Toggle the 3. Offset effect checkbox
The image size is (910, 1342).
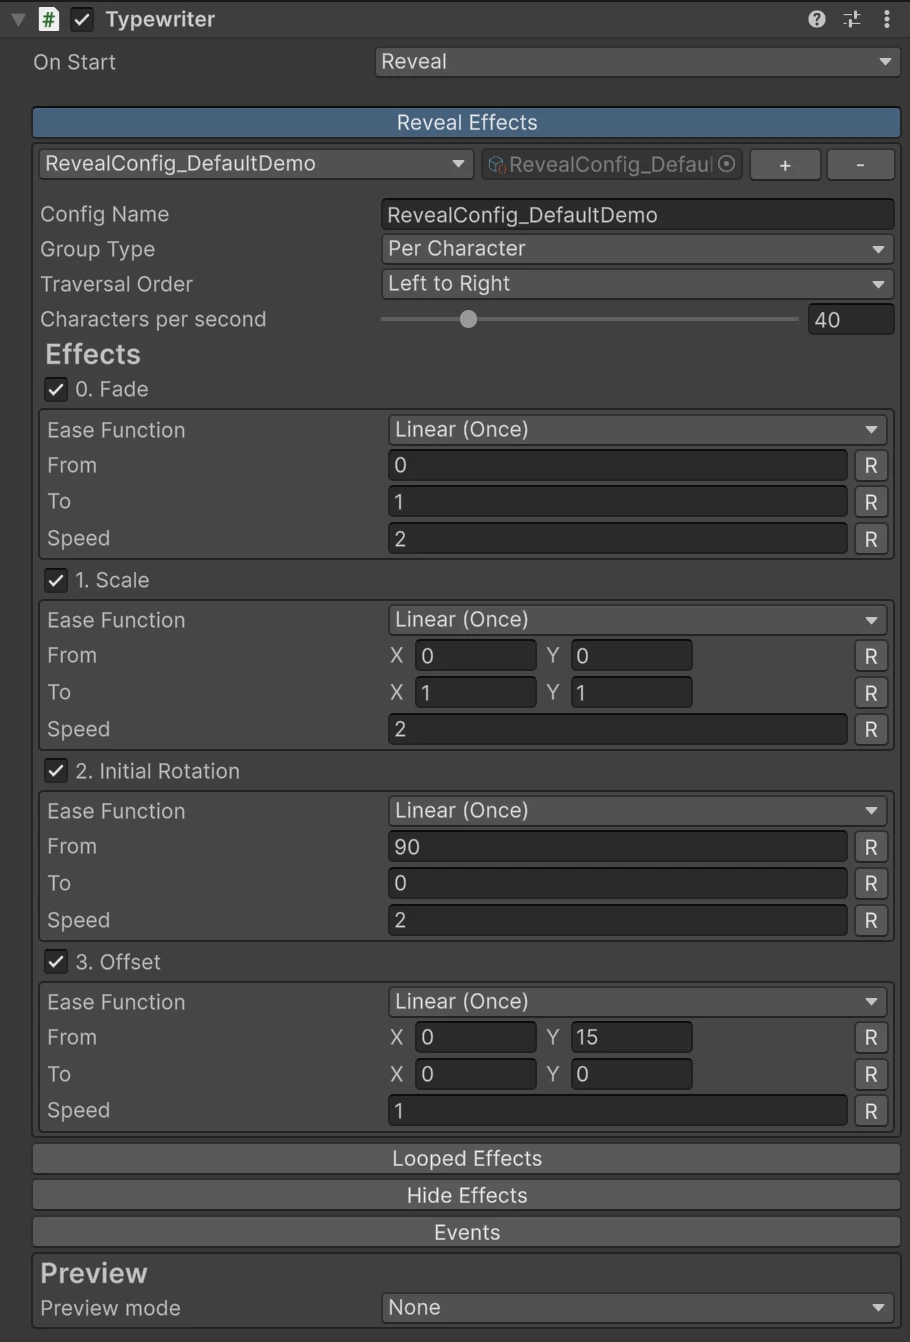click(56, 963)
